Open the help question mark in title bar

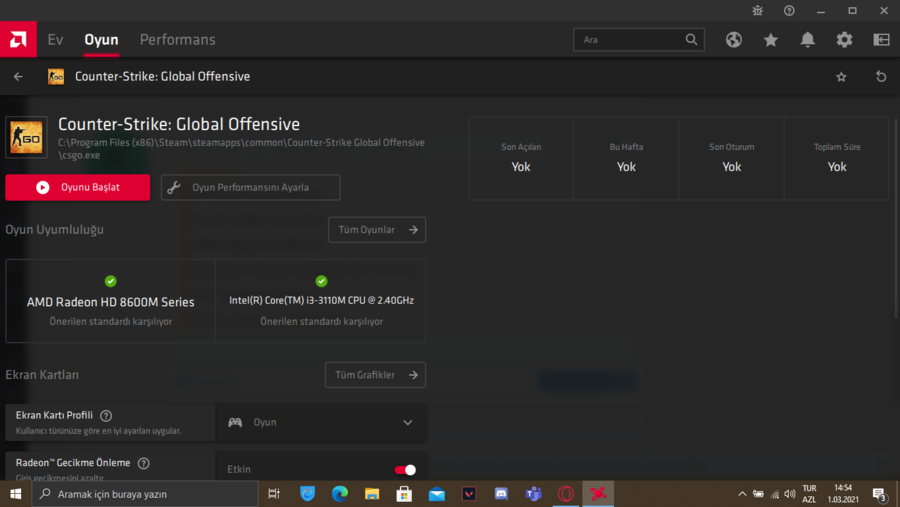(x=789, y=10)
